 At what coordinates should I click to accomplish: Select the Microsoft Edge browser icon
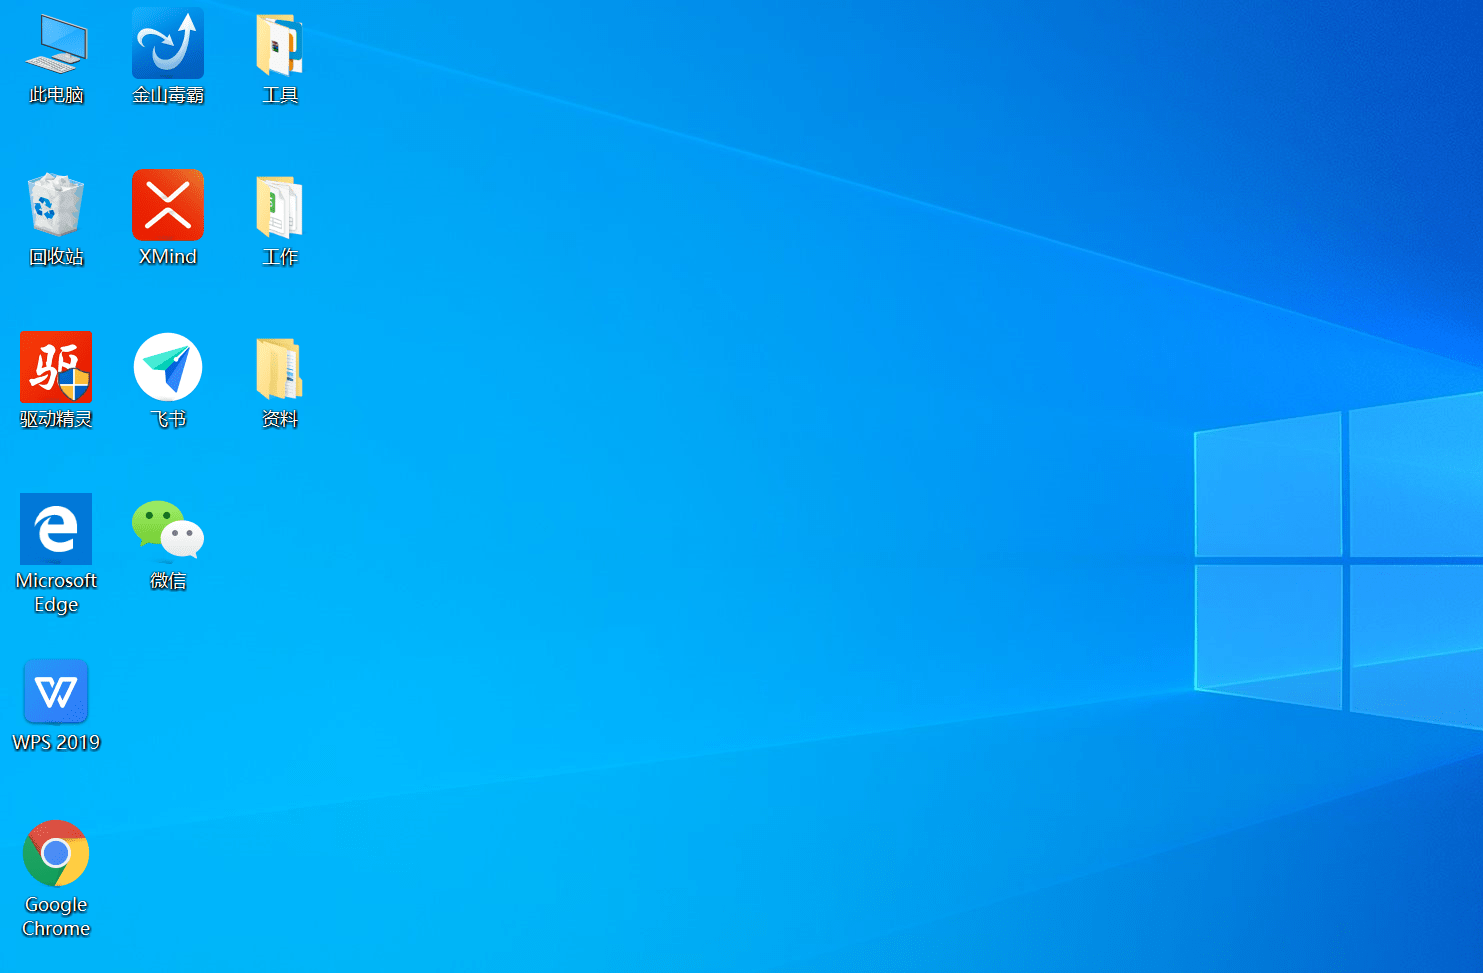point(56,529)
